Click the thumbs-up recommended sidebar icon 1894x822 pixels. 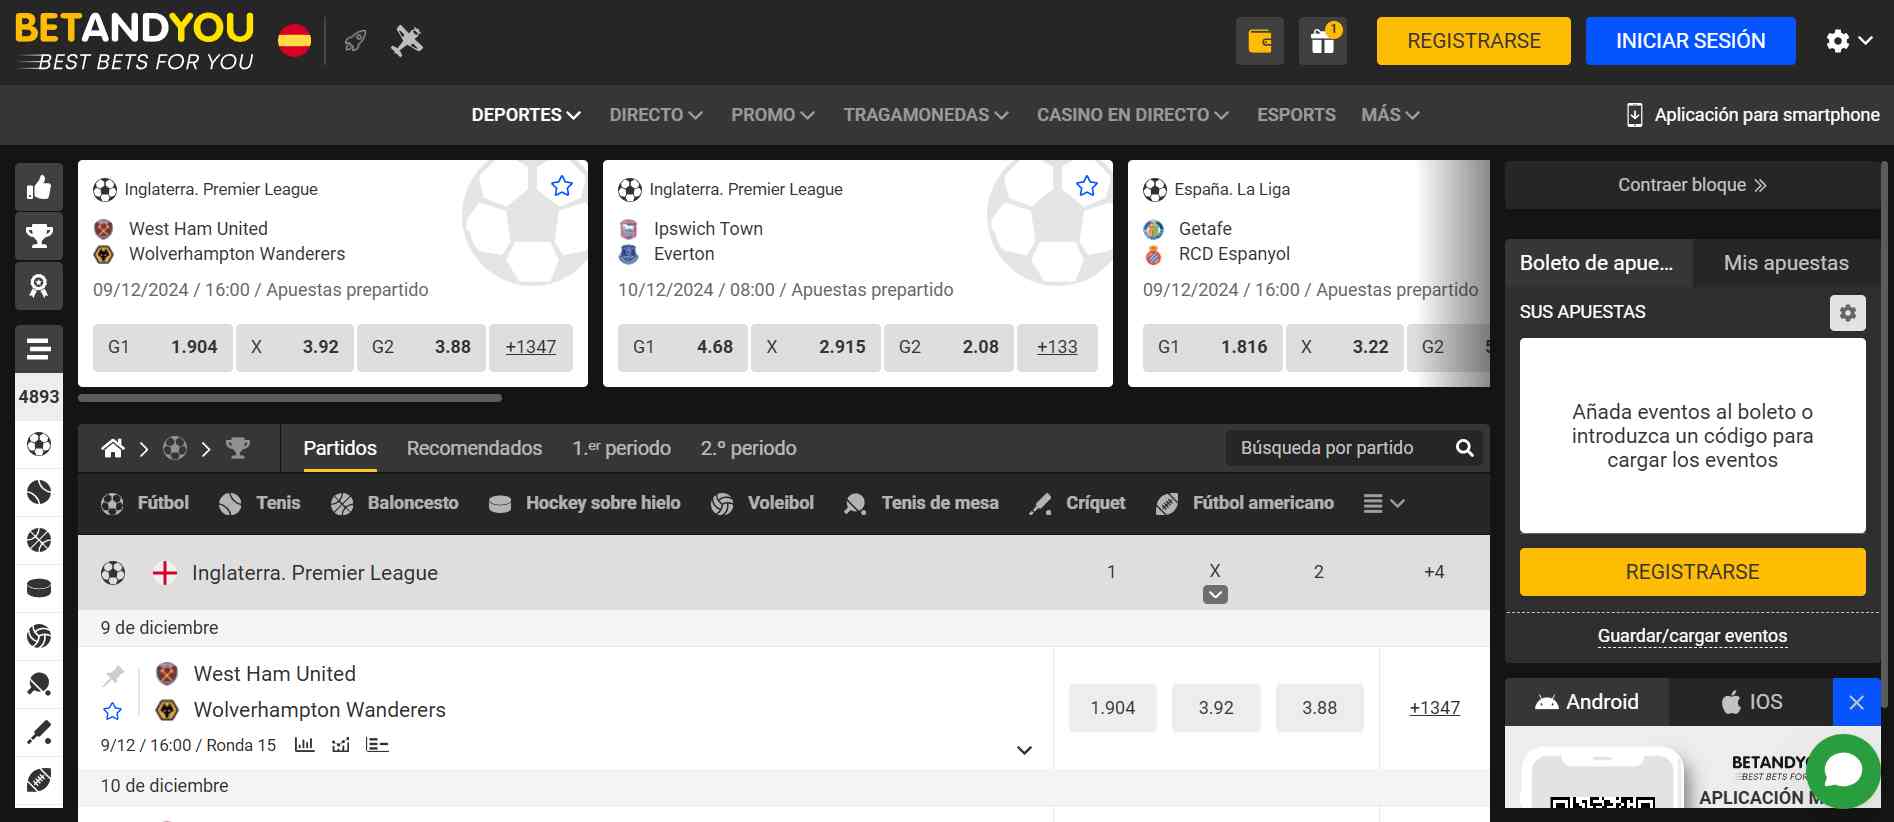pyautogui.click(x=39, y=187)
